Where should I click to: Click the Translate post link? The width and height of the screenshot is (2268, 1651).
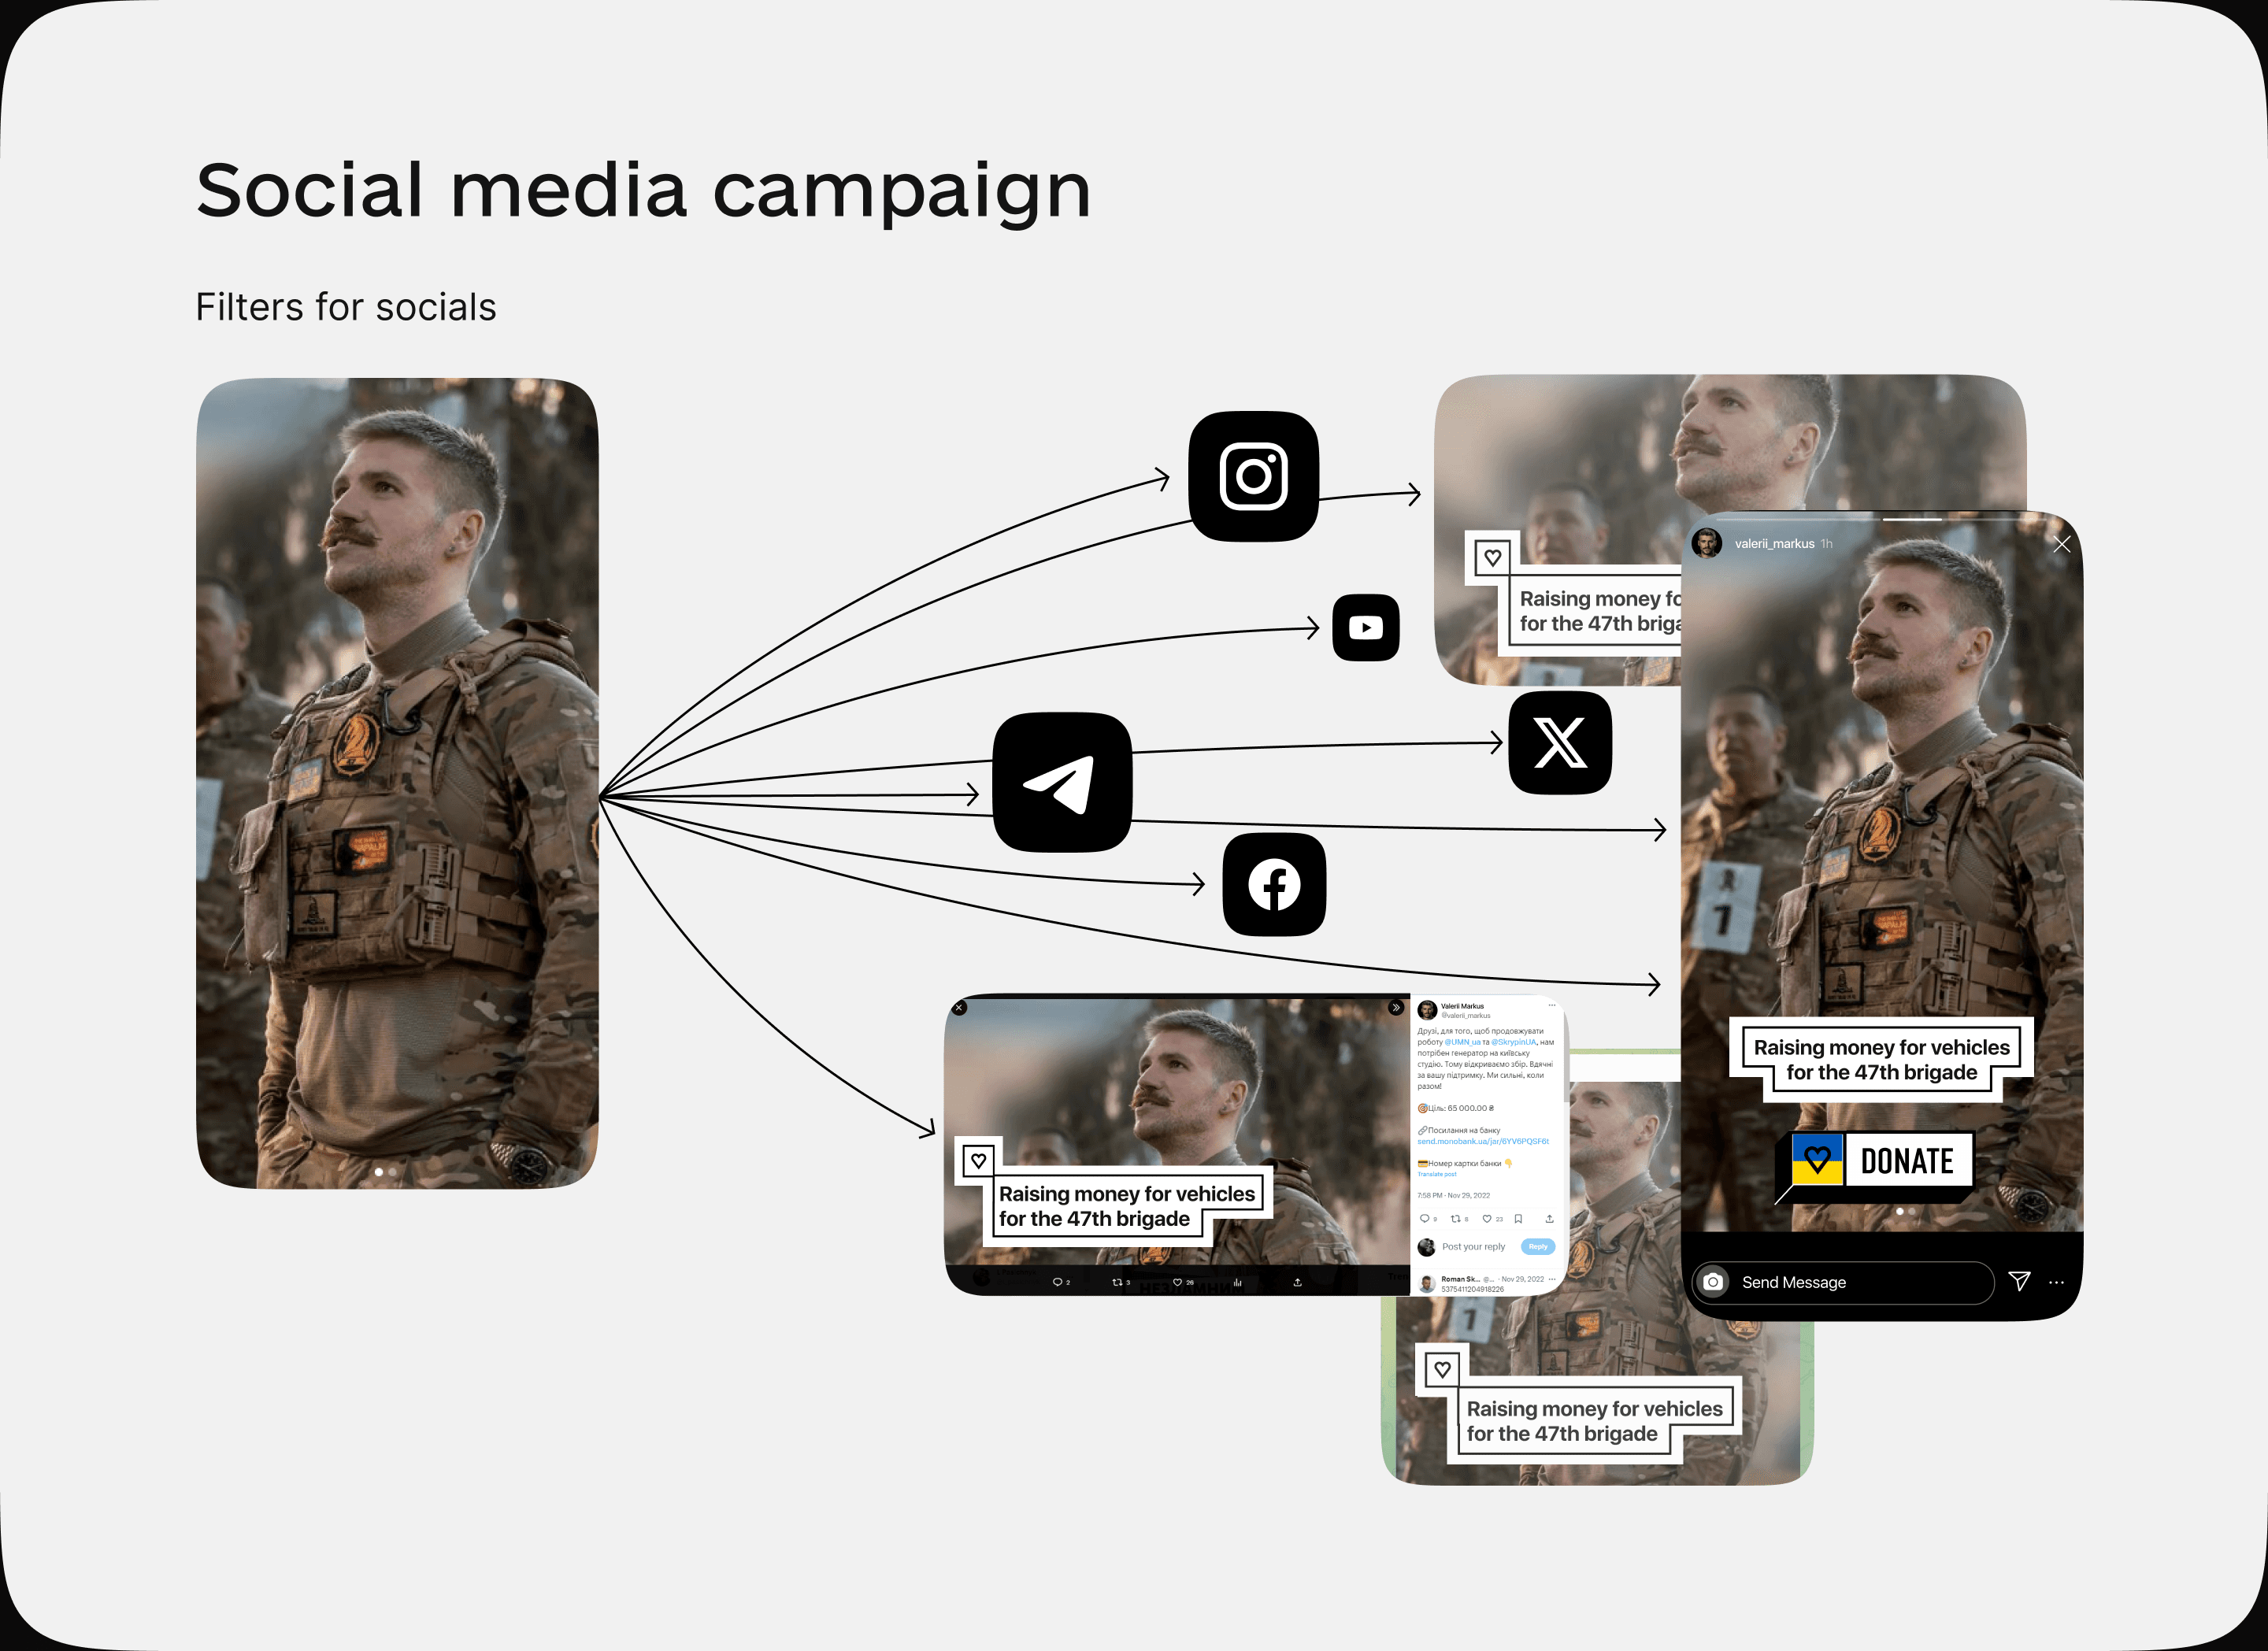(1436, 1174)
